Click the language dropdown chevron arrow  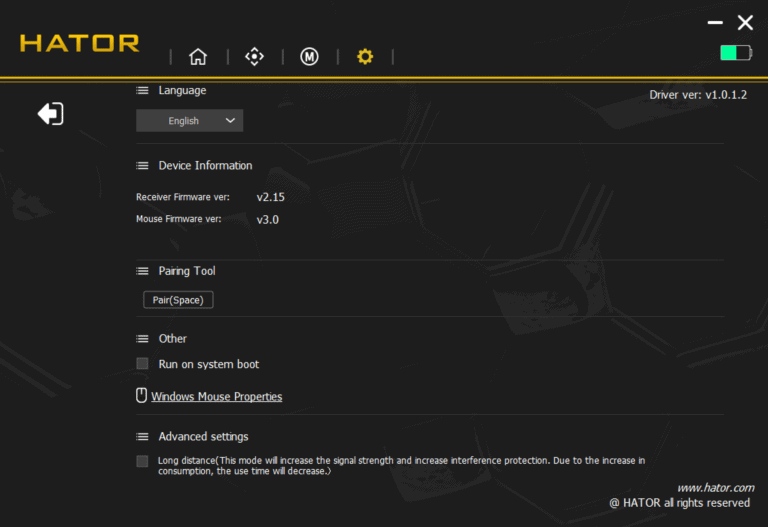[230, 120]
